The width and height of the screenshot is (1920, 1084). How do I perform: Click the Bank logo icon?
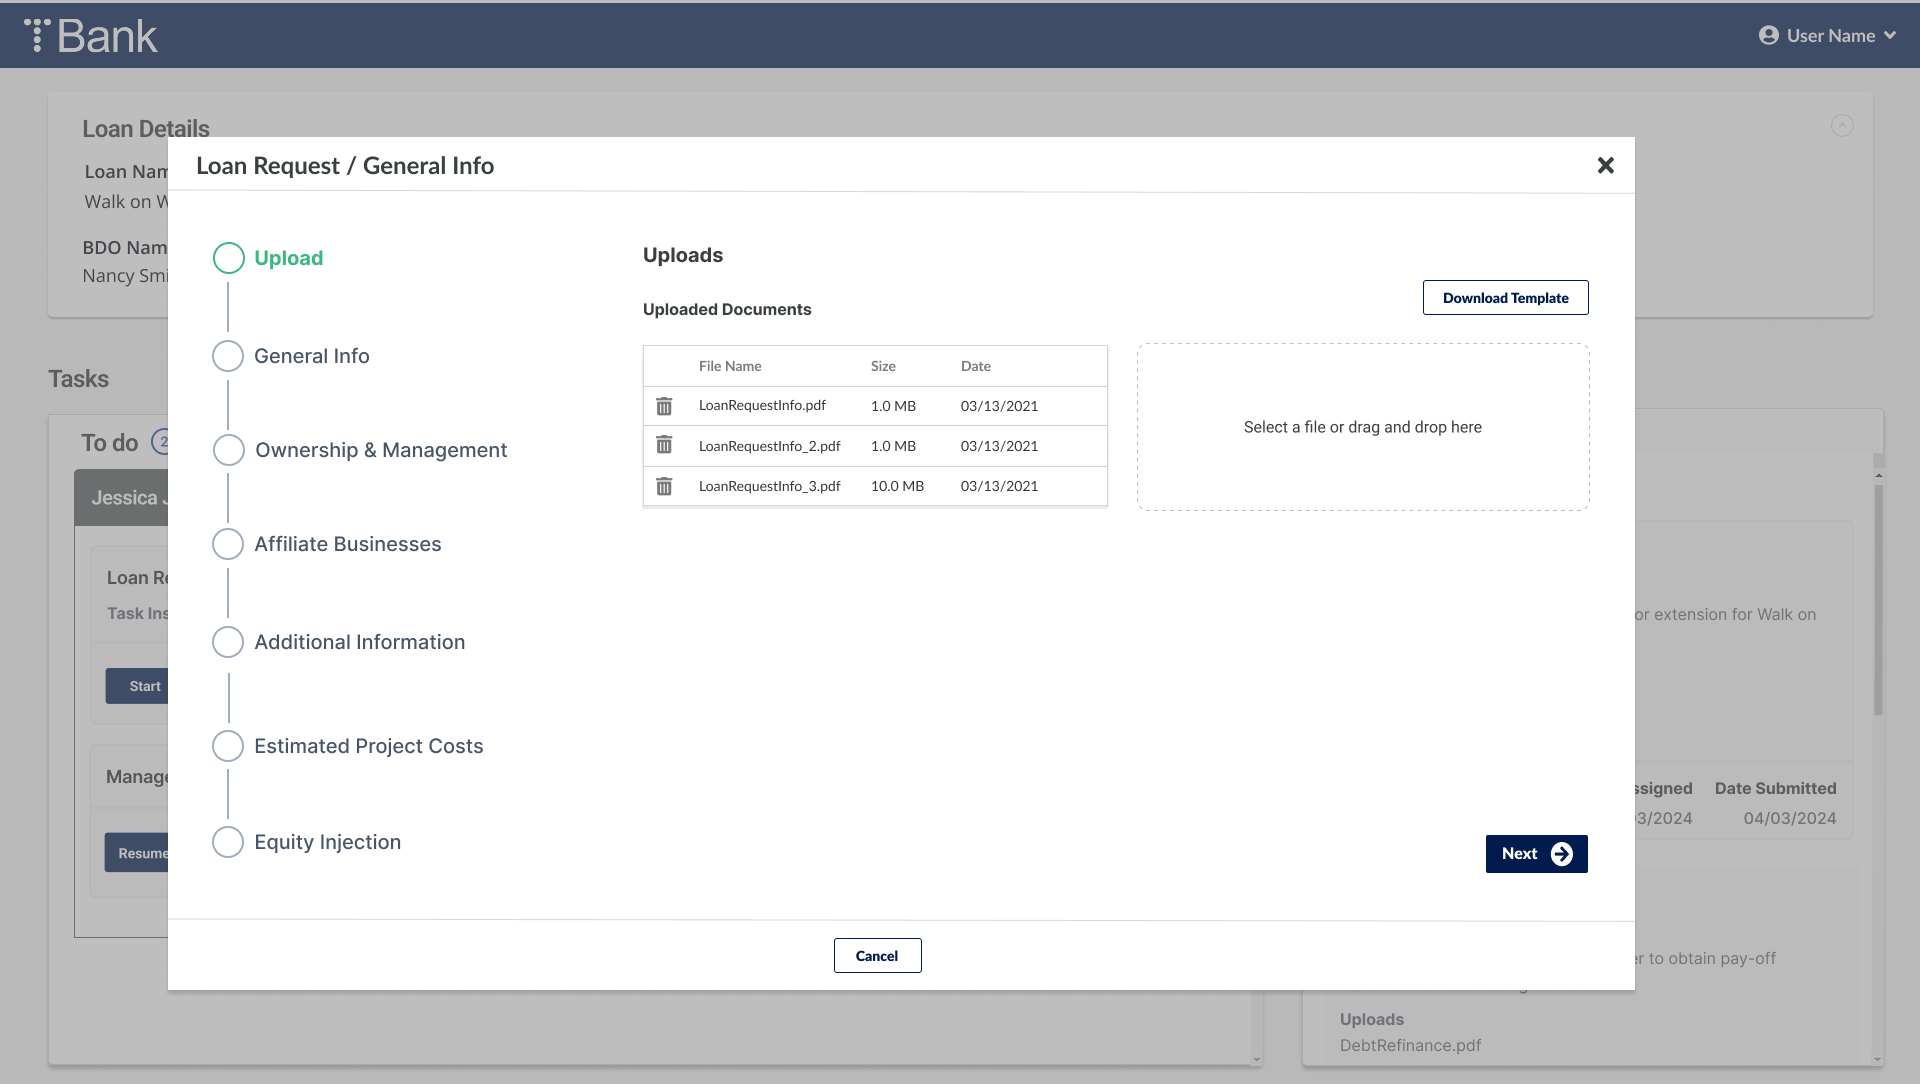tap(37, 35)
